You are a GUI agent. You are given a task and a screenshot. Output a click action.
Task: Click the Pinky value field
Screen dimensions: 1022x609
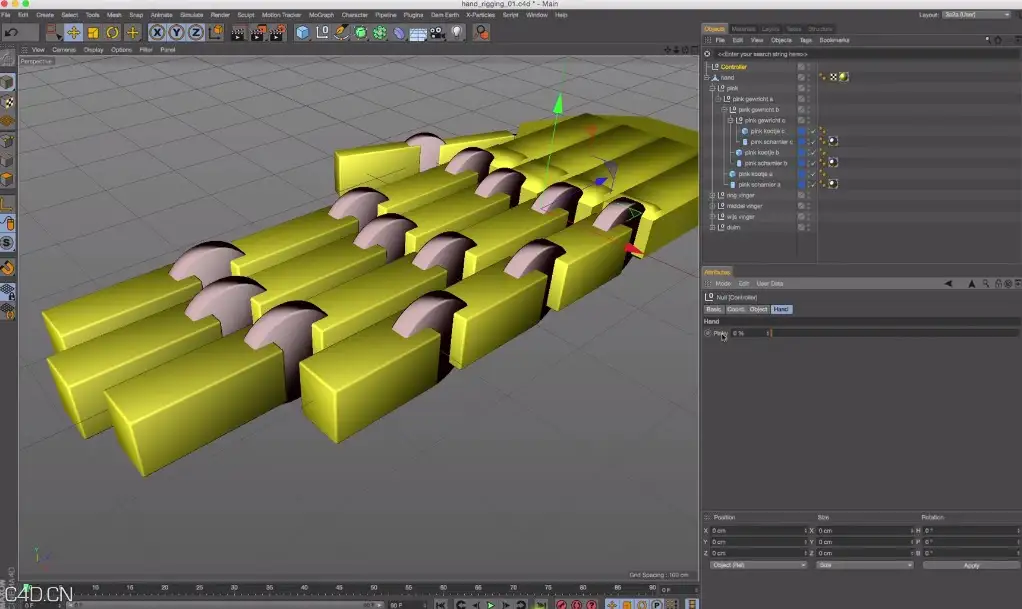coord(748,333)
